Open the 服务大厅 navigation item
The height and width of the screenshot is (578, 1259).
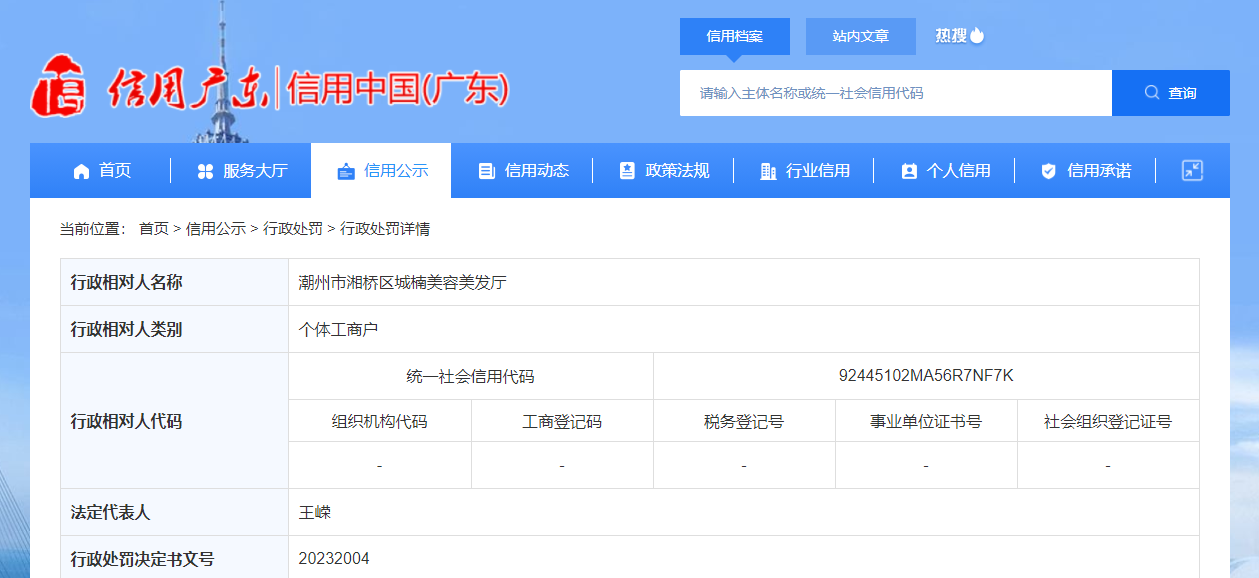click(x=242, y=171)
